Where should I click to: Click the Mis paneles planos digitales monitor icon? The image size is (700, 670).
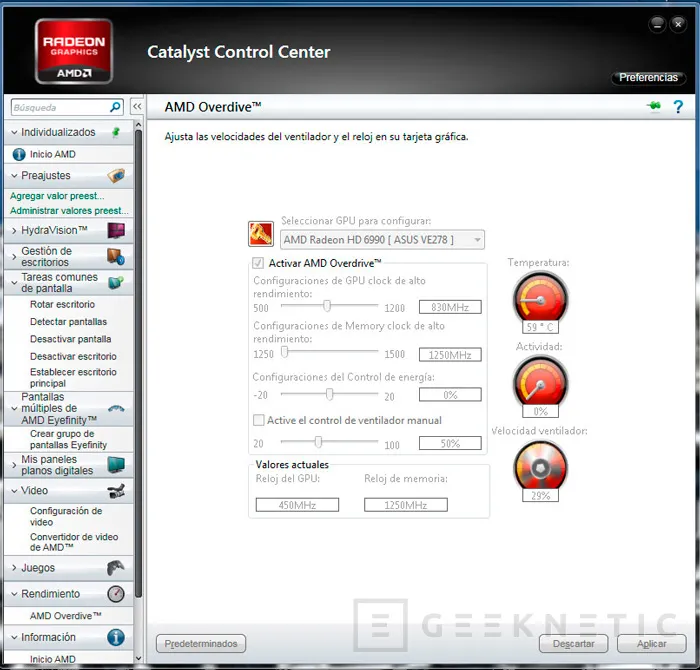(116, 465)
